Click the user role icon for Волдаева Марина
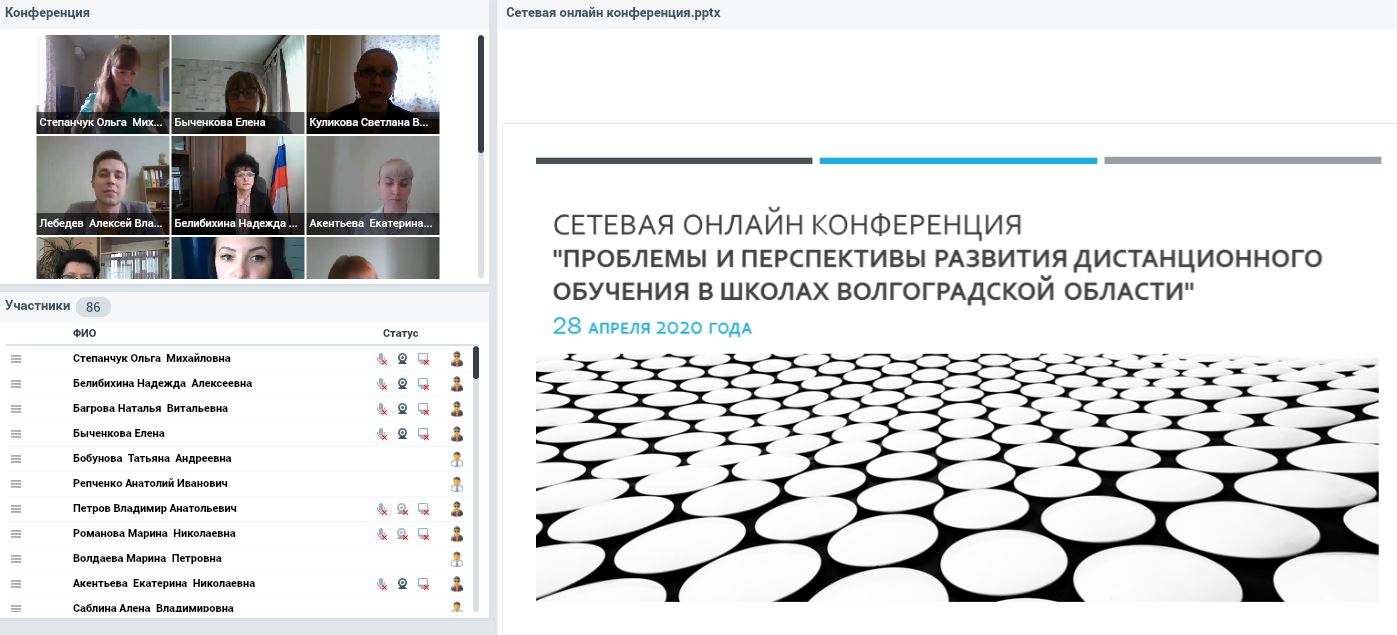 point(457,559)
